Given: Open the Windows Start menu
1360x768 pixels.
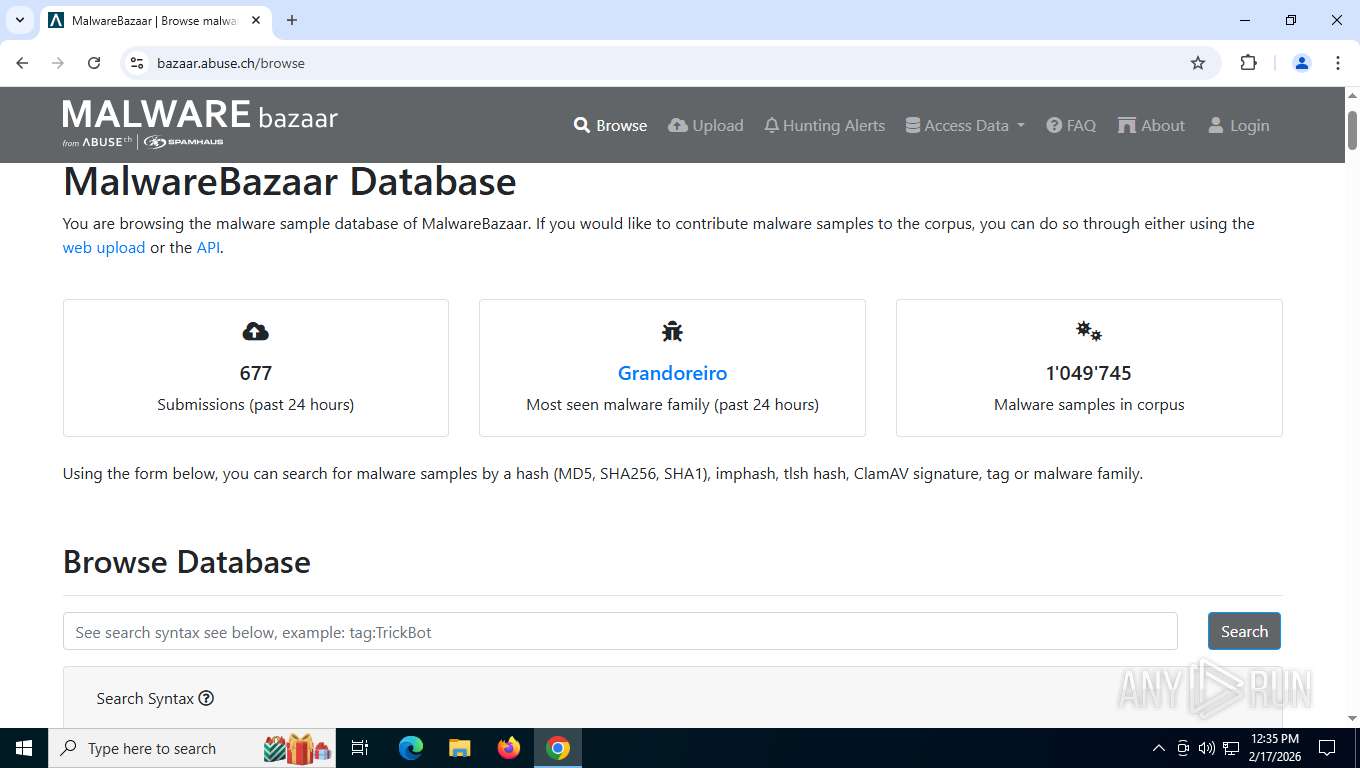Looking at the screenshot, I should 24,748.
